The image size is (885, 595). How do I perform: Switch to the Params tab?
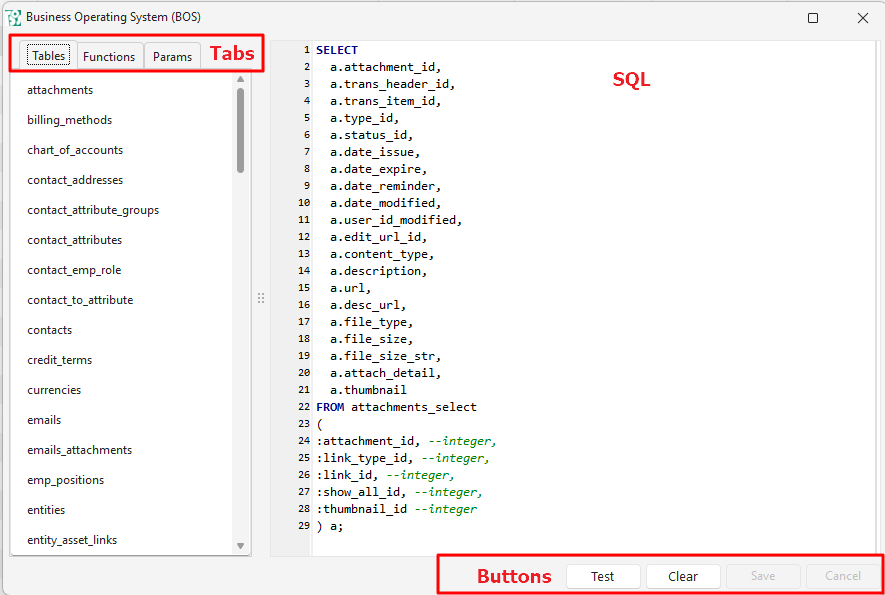click(x=172, y=56)
